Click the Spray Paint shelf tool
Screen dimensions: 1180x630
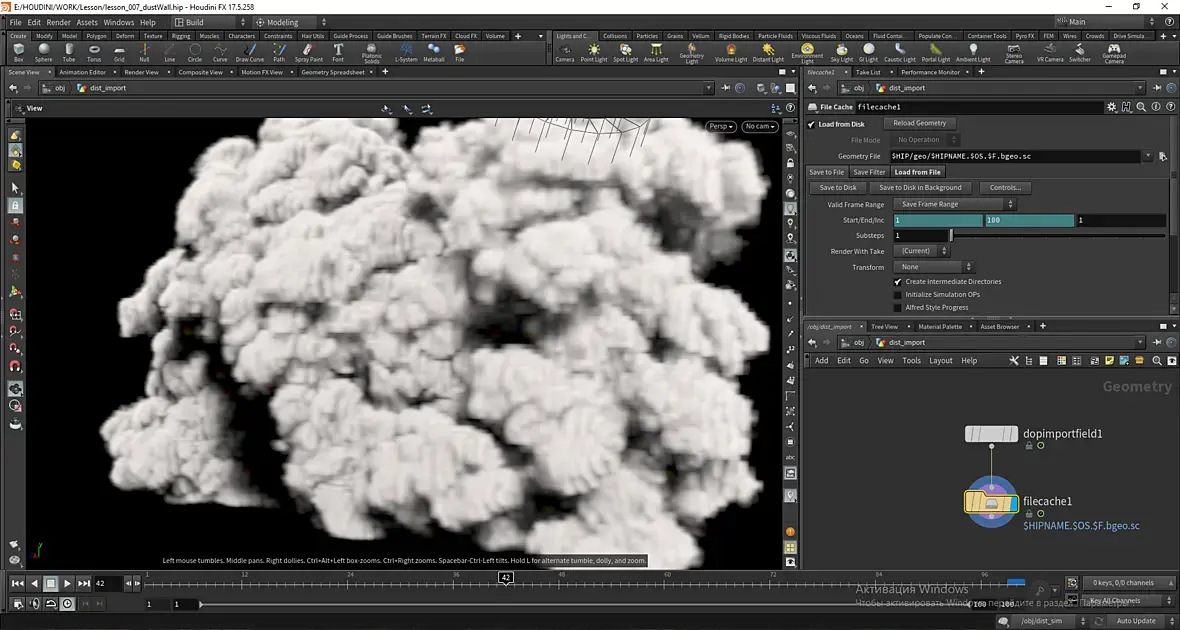click(309, 52)
